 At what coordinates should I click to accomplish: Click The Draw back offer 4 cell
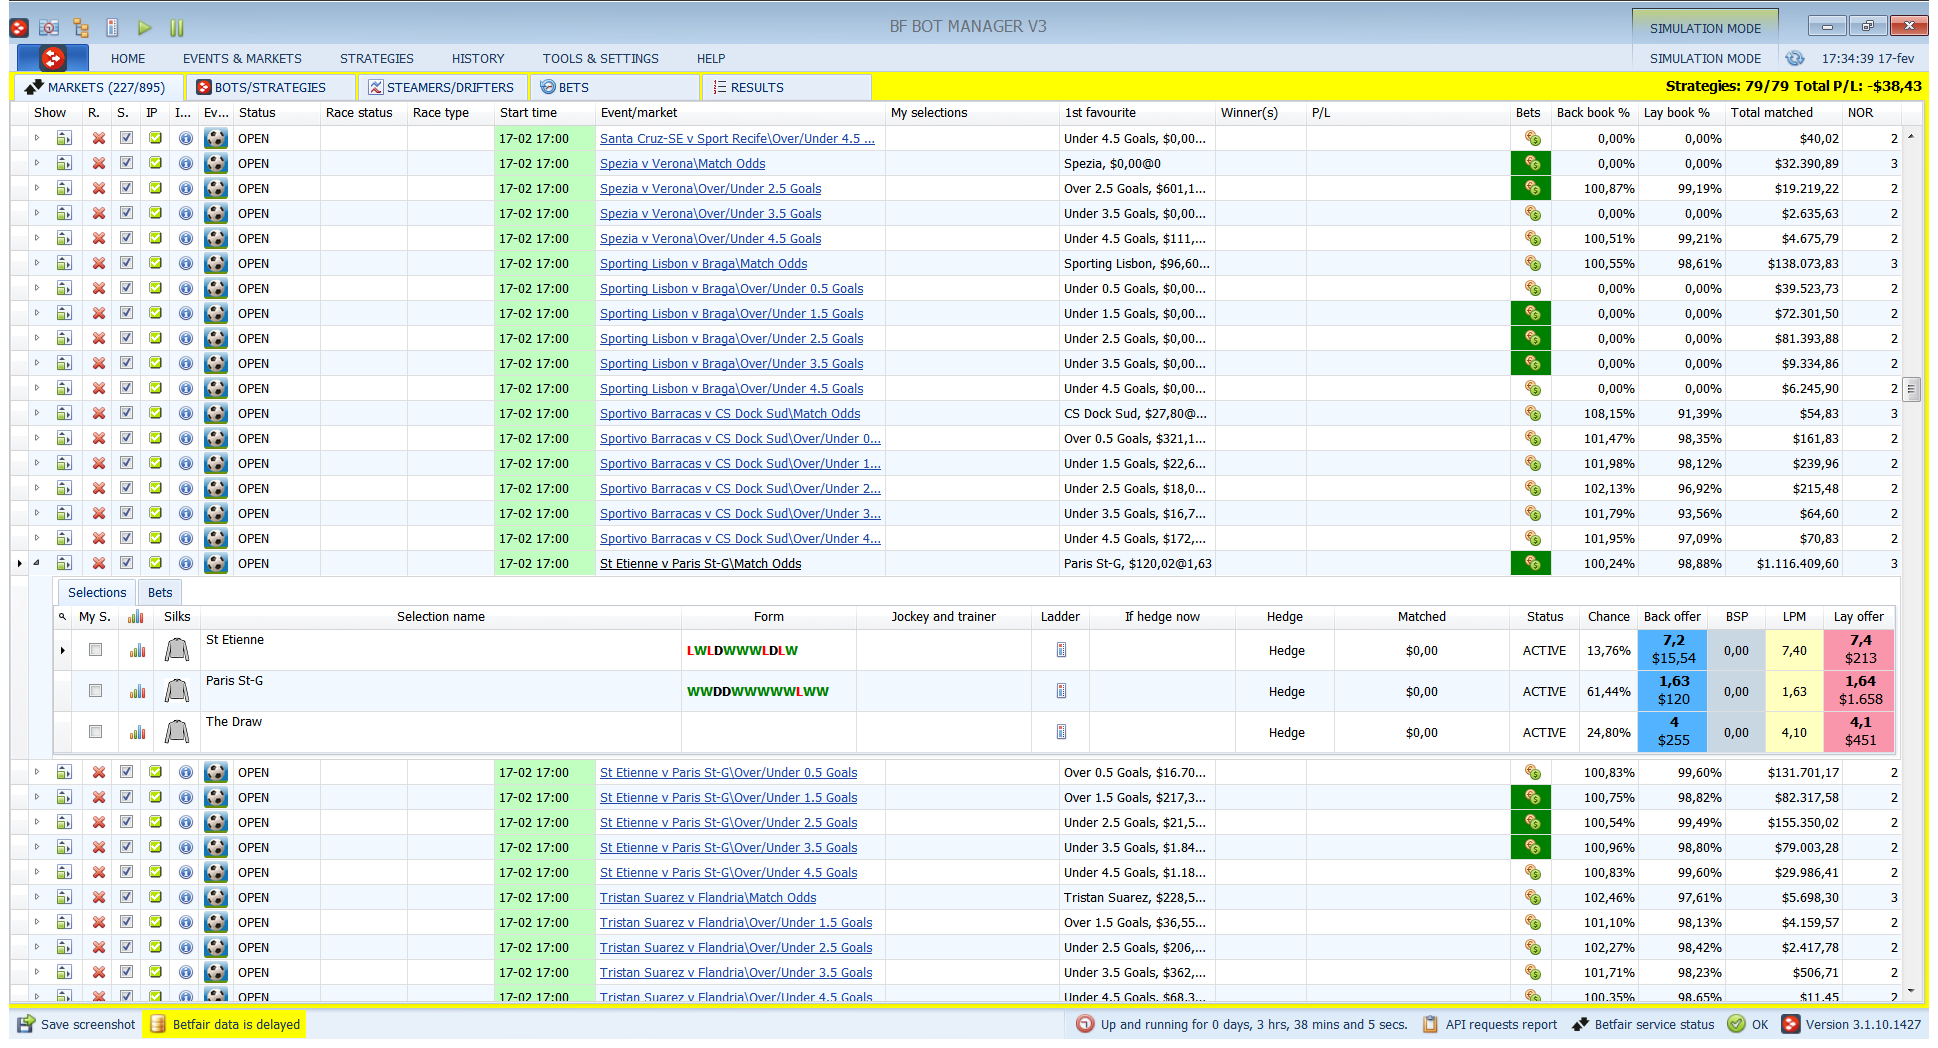(1673, 732)
